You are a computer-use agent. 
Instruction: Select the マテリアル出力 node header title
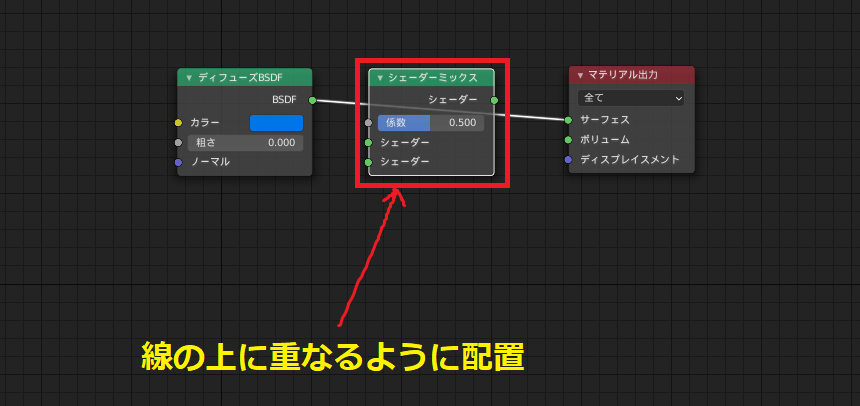(623, 75)
